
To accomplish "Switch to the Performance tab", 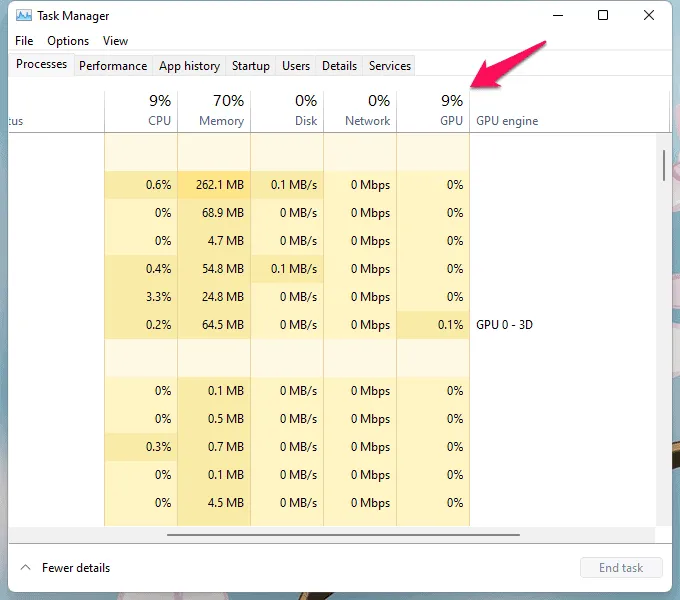I will tap(113, 65).
